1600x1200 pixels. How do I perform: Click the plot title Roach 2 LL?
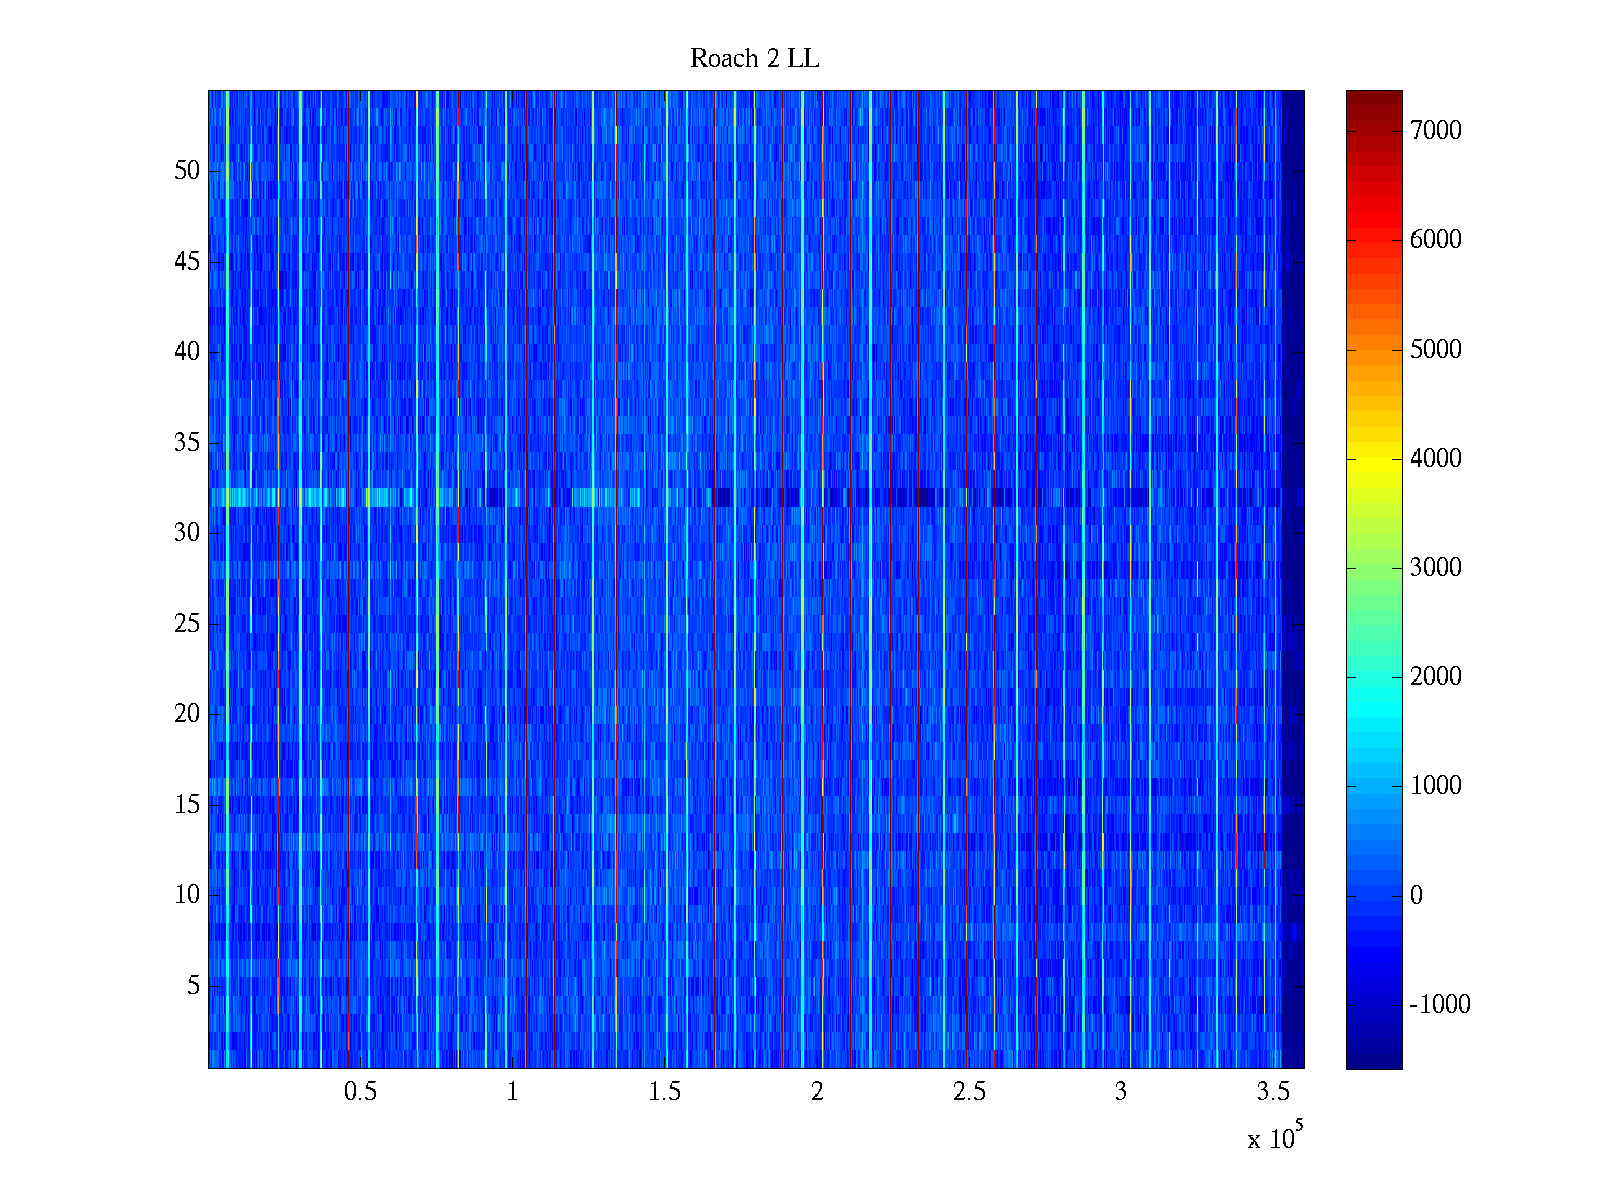coord(754,59)
